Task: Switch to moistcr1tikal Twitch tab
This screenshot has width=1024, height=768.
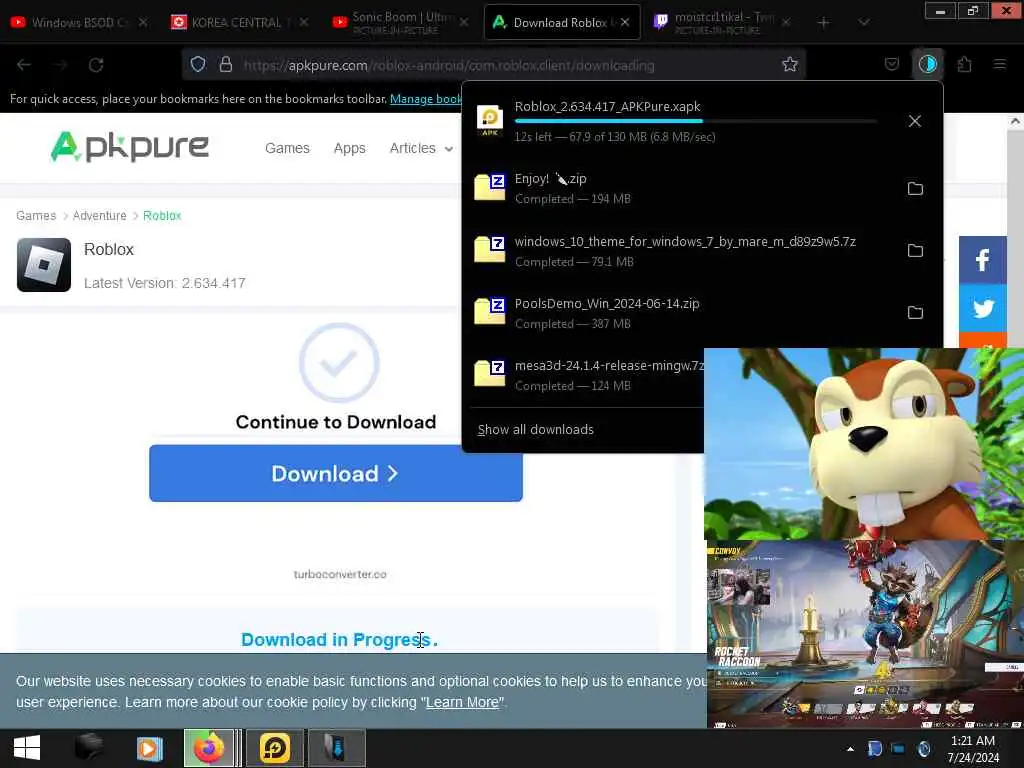Action: coord(722,22)
